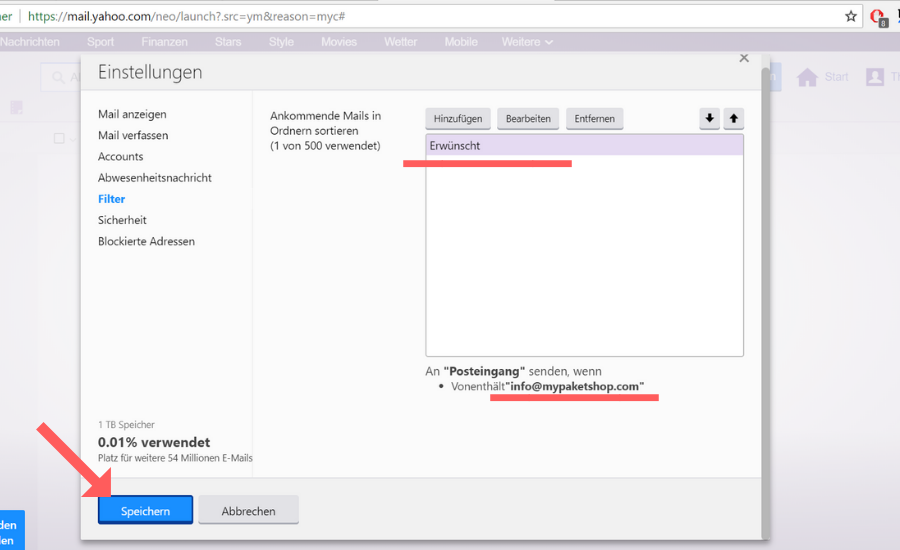This screenshot has width=900, height=550.
Task: Bookmark this page with the star icon
Action: point(851,16)
